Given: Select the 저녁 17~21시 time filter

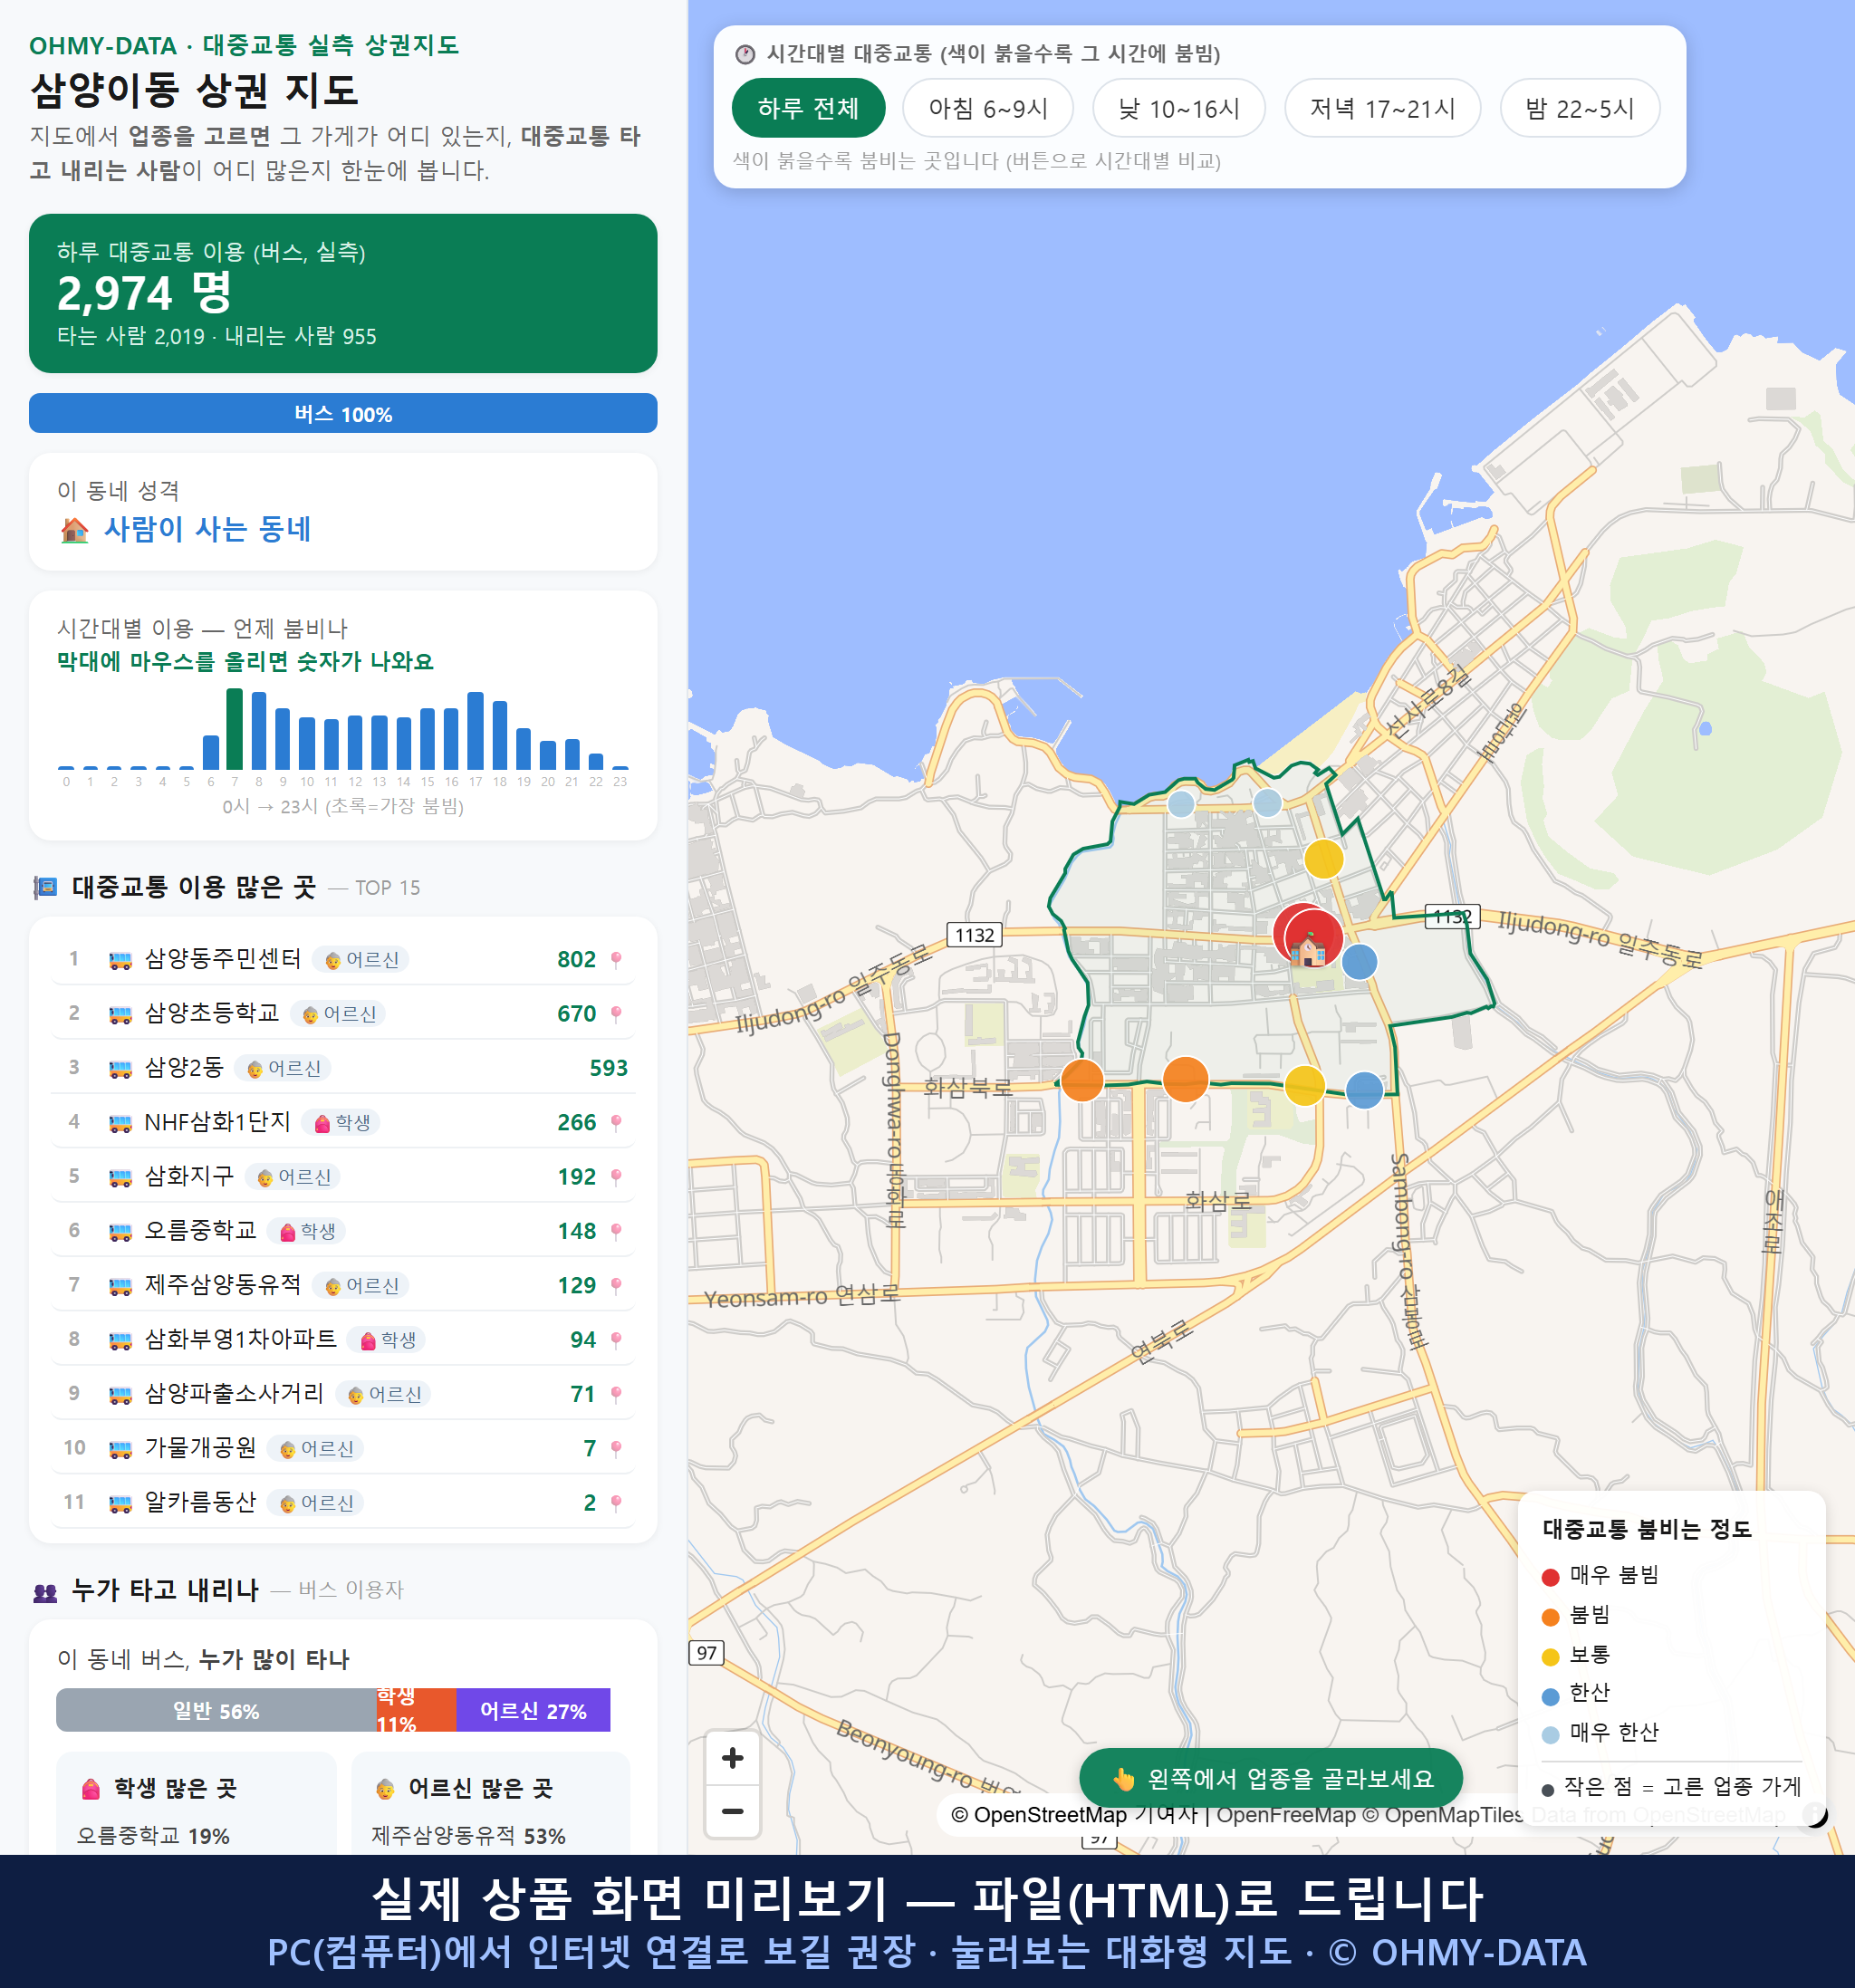Looking at the screenshot, I should (1381, 108).
